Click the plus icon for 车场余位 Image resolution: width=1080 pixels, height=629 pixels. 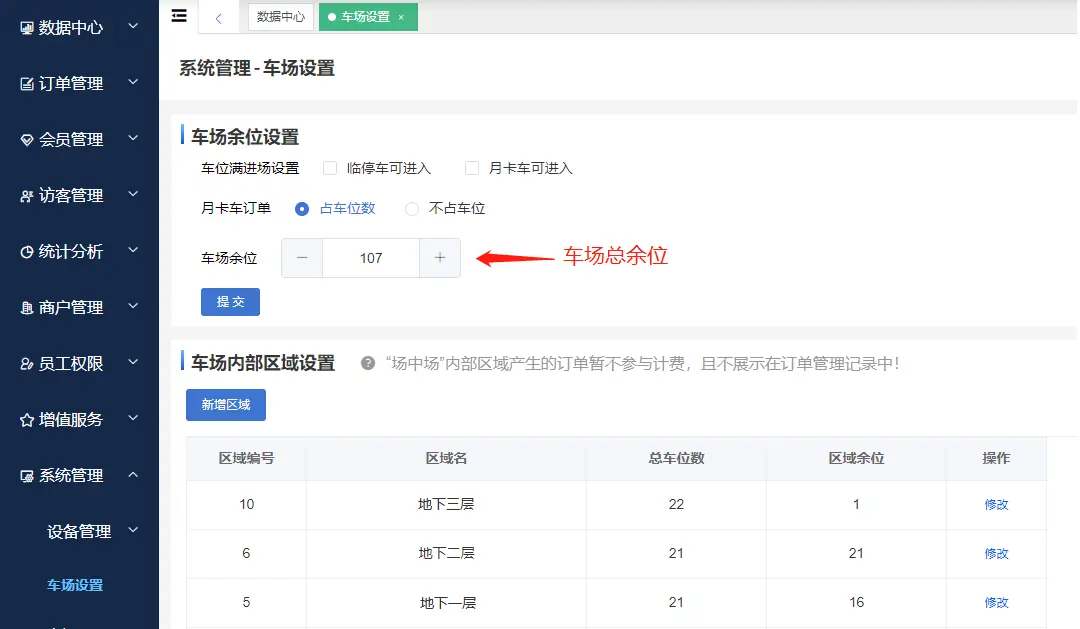(440, 258)
